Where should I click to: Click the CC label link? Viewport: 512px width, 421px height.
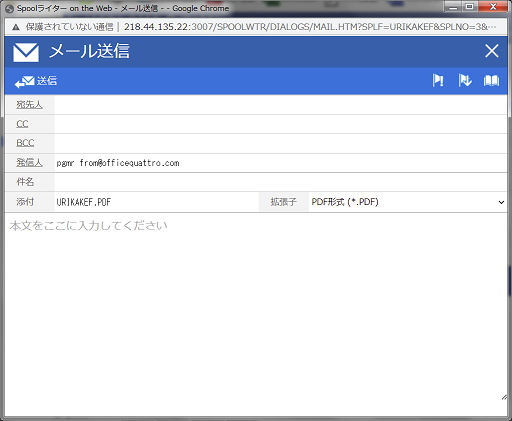click(x=22, y=124)
